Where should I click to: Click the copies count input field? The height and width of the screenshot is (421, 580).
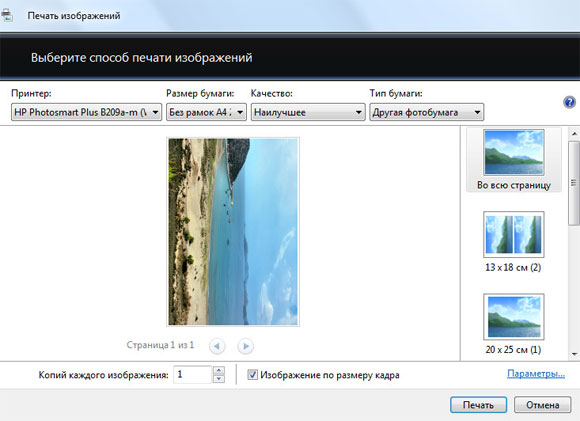[x=193, y=374]
